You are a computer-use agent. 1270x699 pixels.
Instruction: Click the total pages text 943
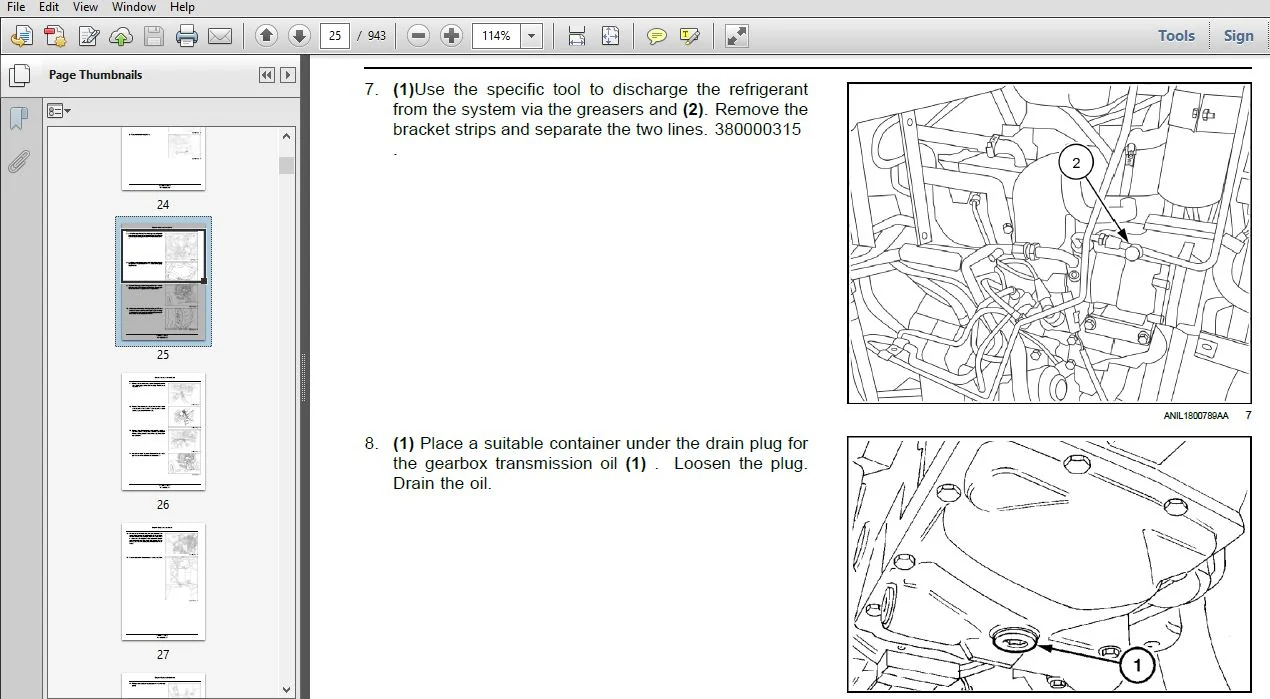pyautogui.click(x=376, y=36)
